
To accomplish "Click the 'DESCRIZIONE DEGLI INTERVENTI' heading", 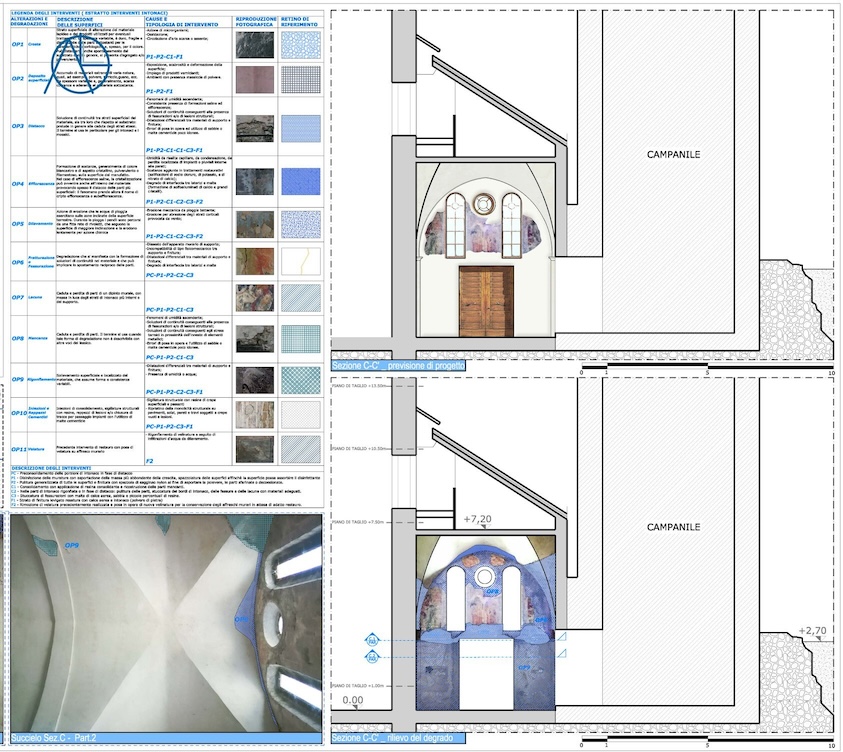I will (52, 467).
